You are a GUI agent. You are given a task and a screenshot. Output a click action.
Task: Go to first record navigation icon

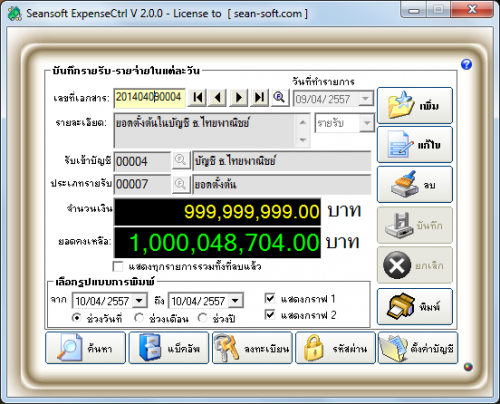coord(197,98)
